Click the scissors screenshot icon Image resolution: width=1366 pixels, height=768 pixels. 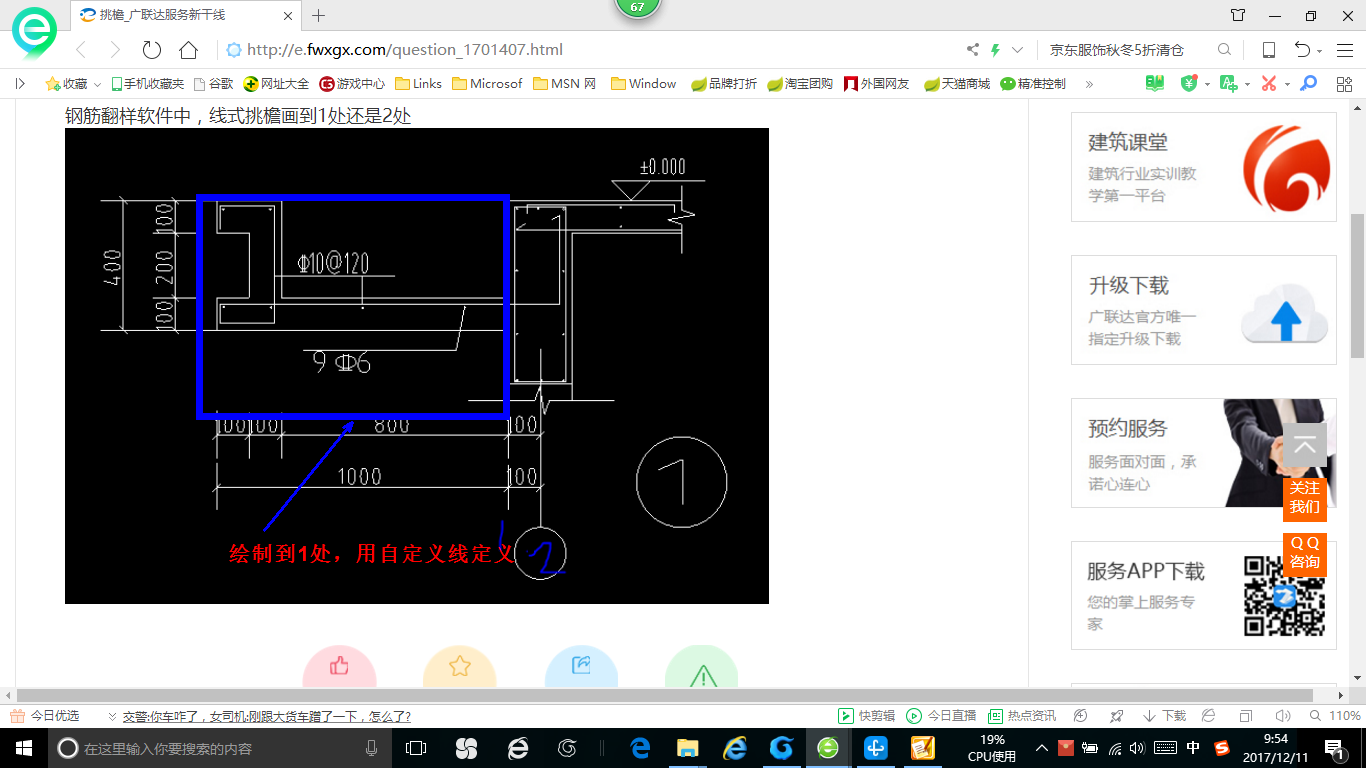coord(1269,84)
